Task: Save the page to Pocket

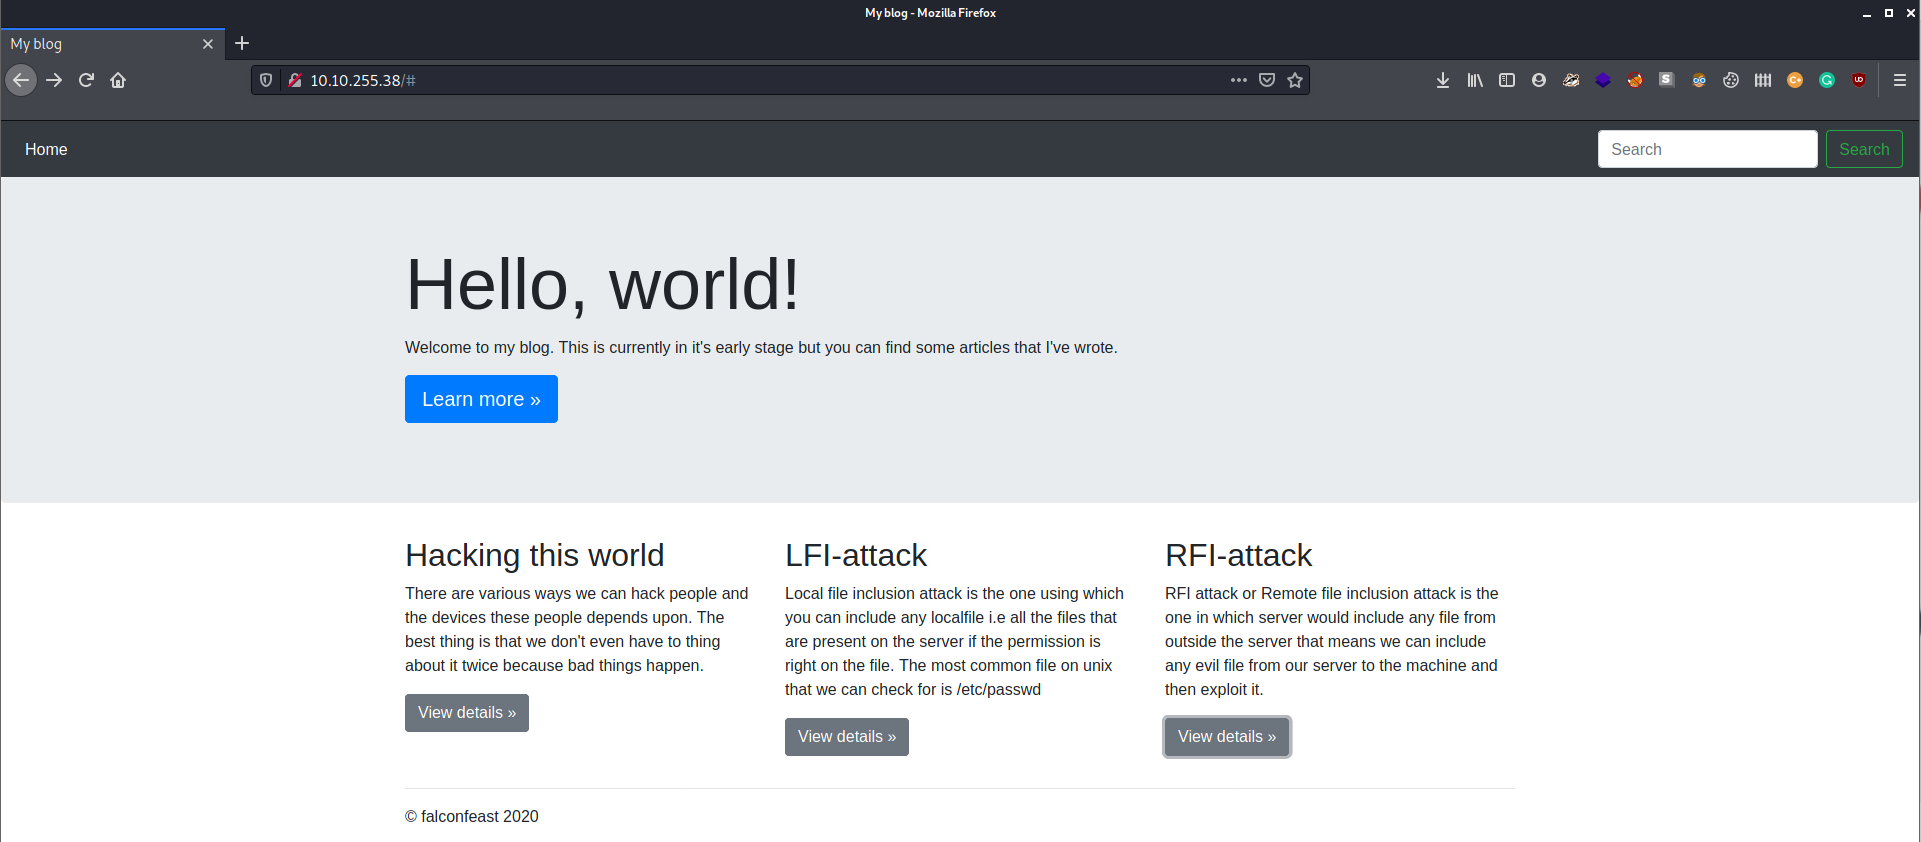Action: coord(1267,80)
